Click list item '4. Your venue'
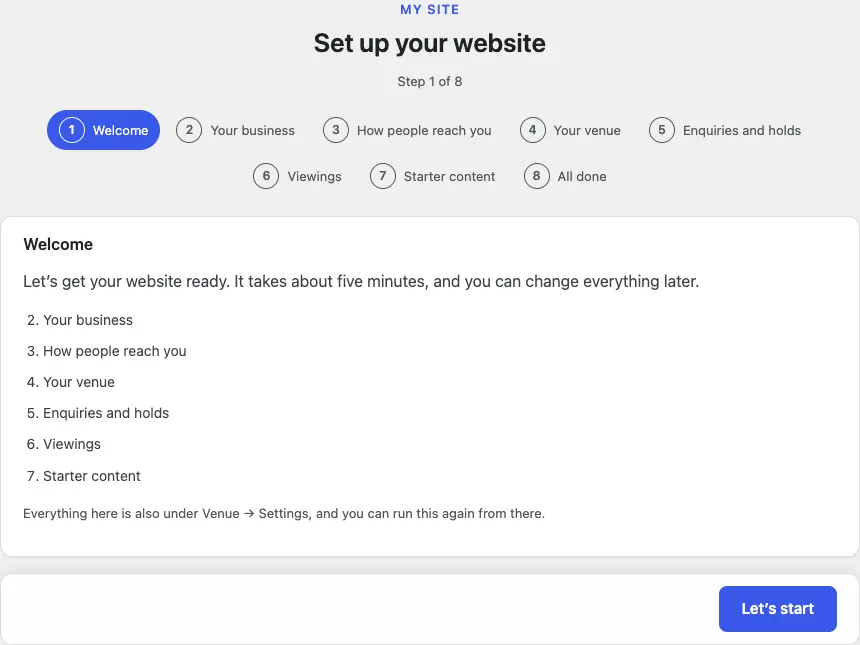860x645 pixels. (71, 382)
